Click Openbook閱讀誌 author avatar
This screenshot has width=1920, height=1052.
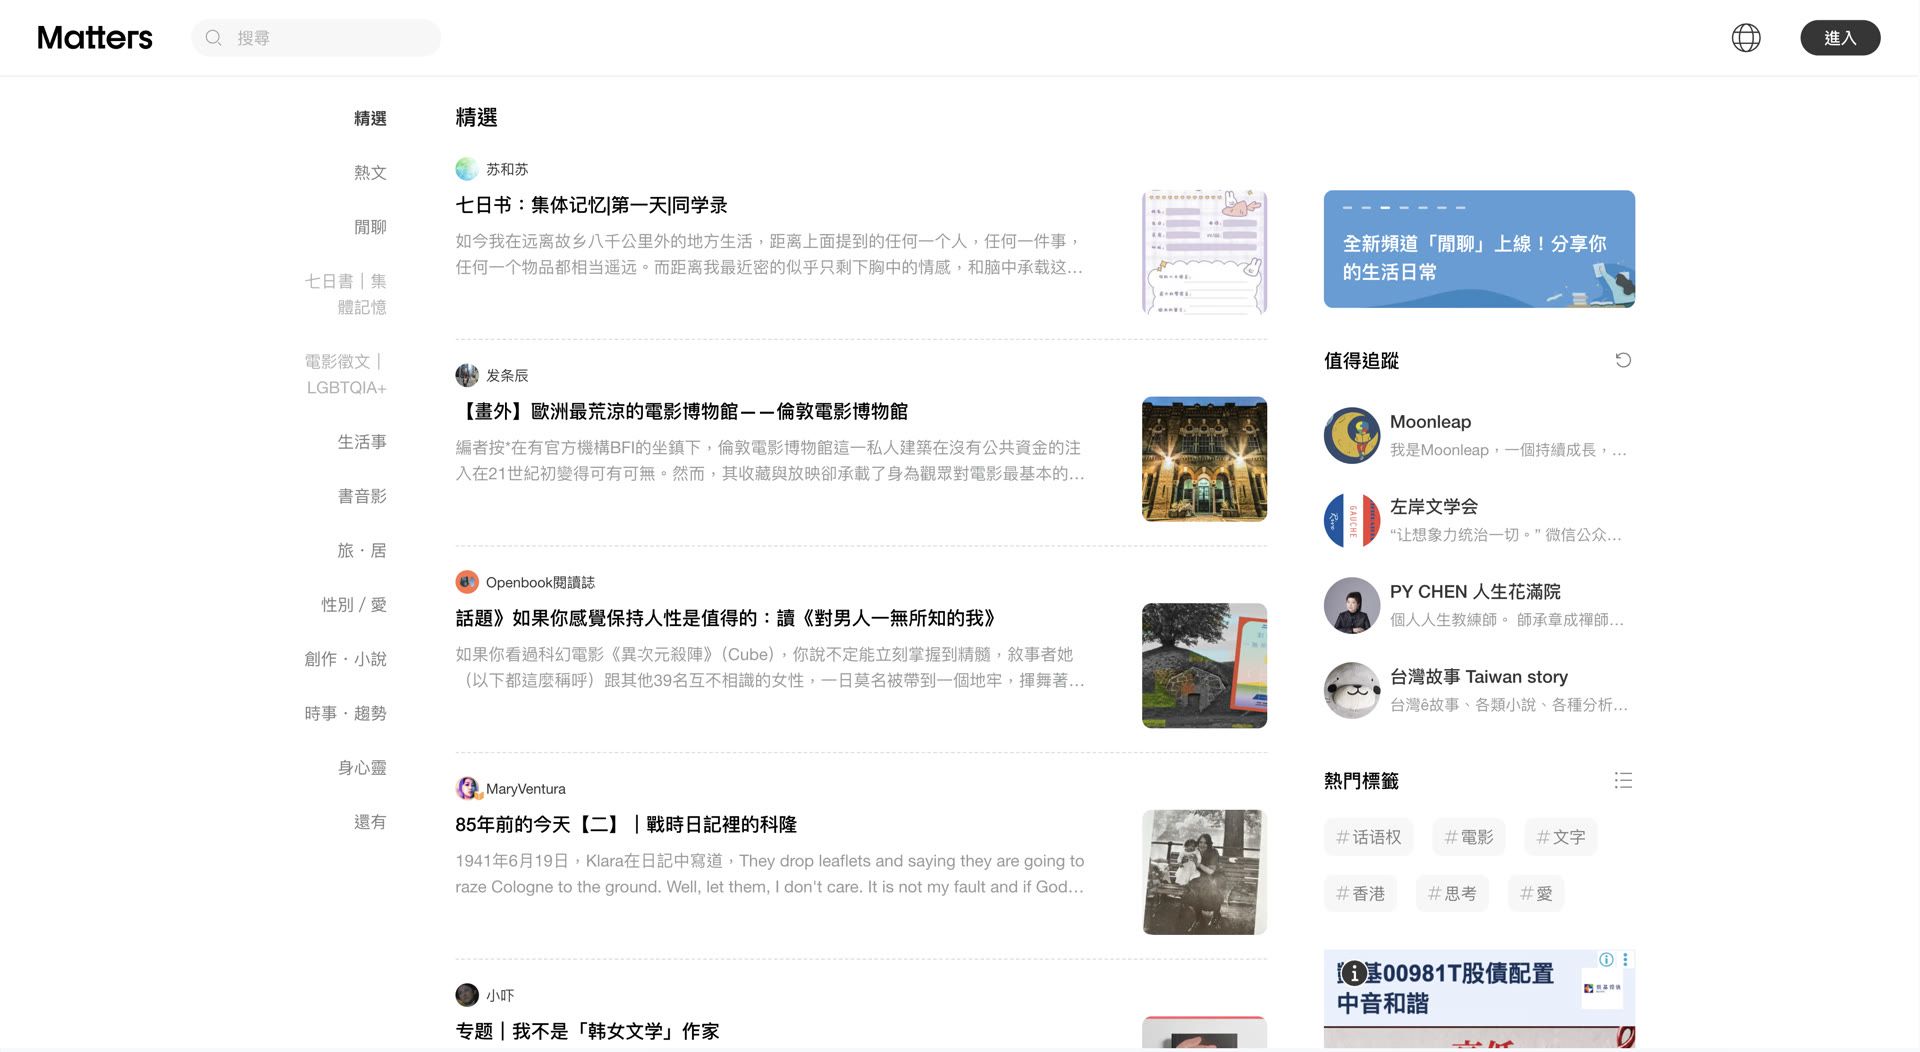coord(467,582)
